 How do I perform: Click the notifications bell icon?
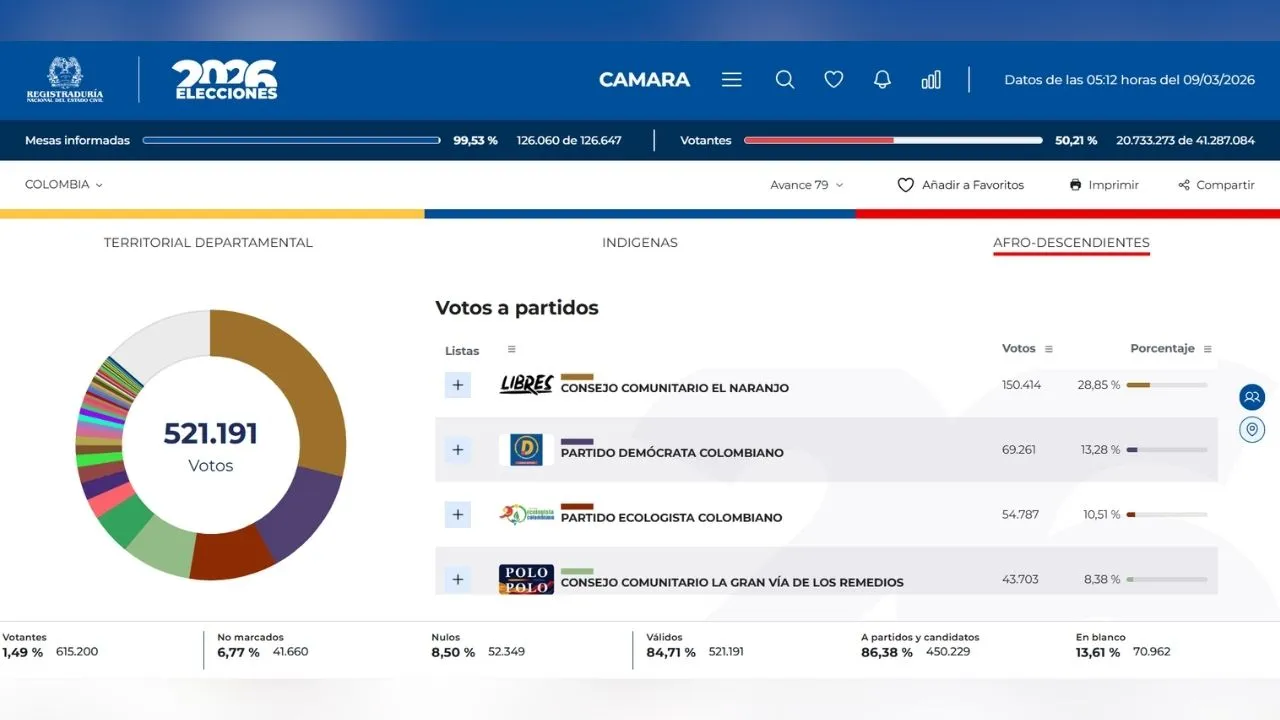(x=882, y=80)
